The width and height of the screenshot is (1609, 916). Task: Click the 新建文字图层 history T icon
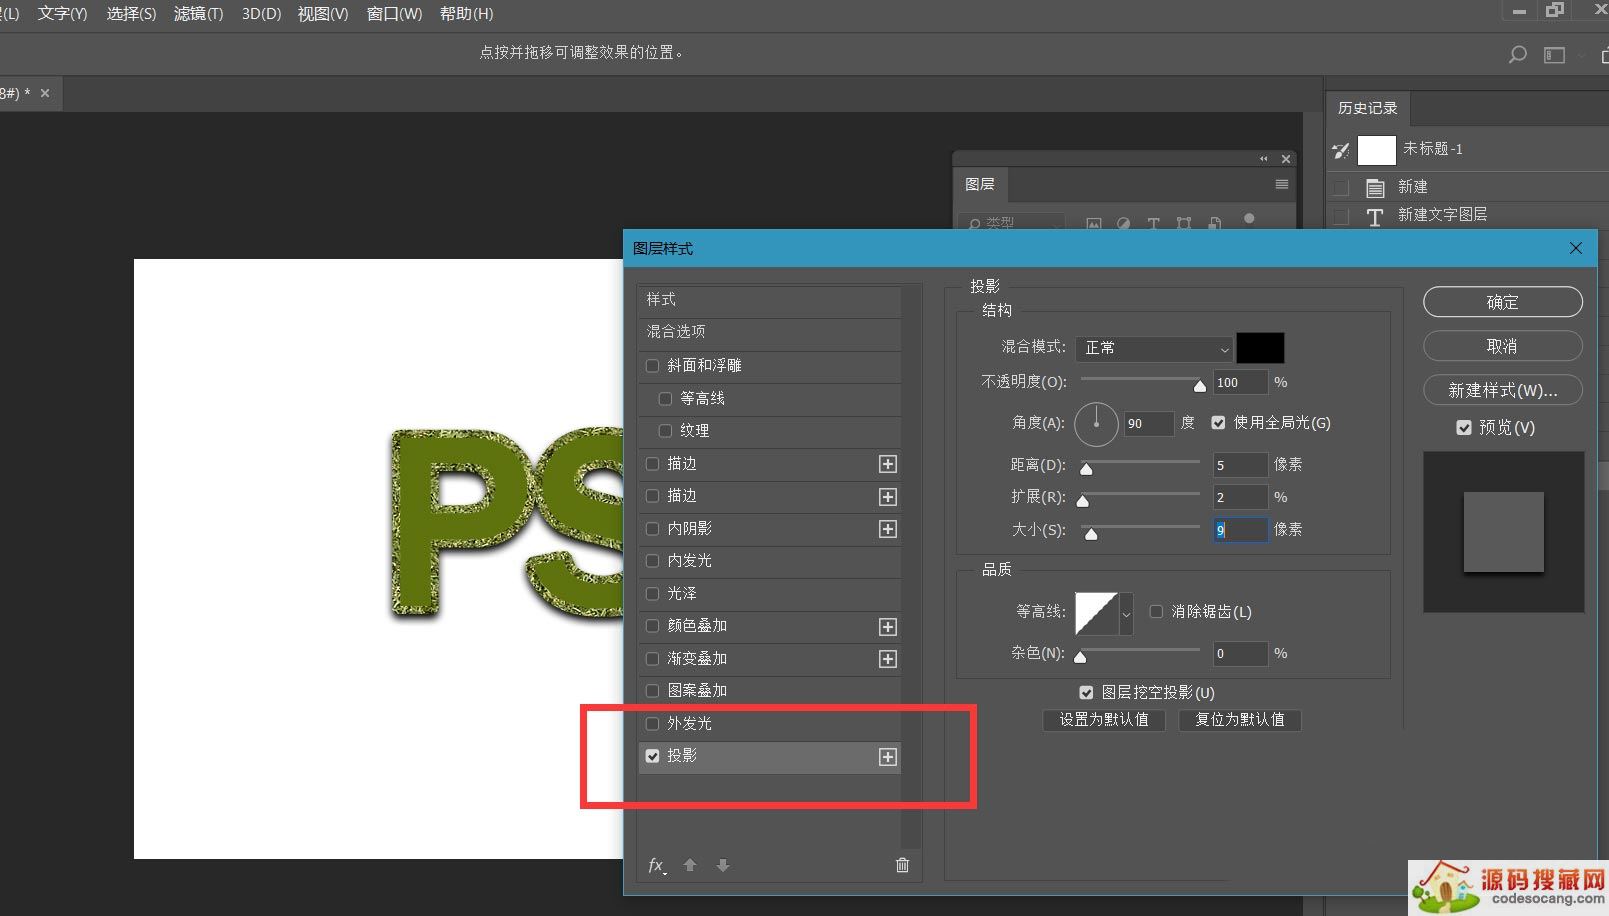pos(1375,216)
